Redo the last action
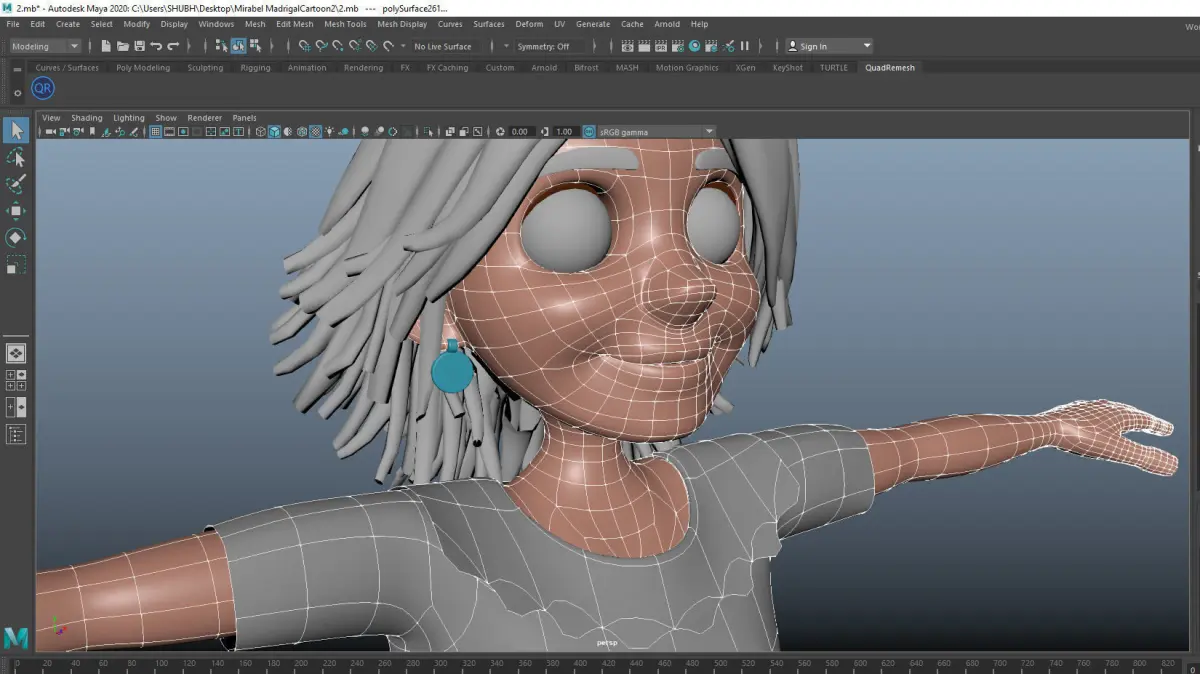1200x674 pixels. 173,46
